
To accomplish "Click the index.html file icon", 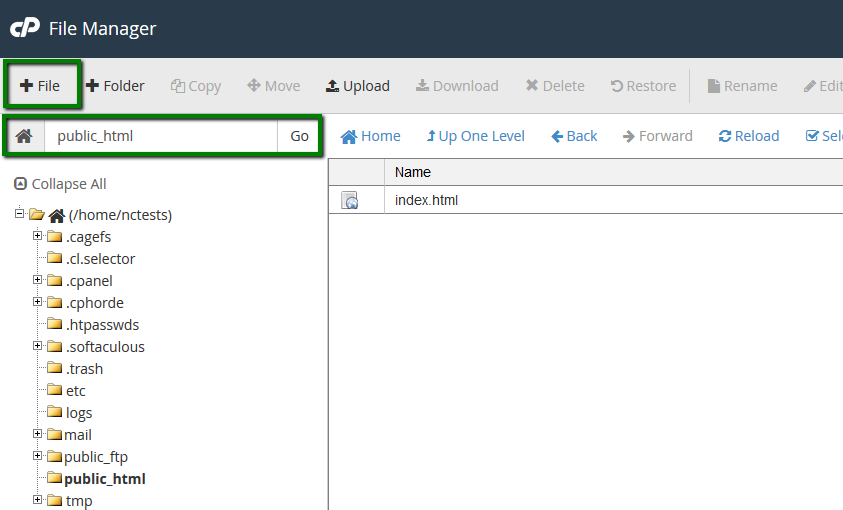I will click(350, 201).
